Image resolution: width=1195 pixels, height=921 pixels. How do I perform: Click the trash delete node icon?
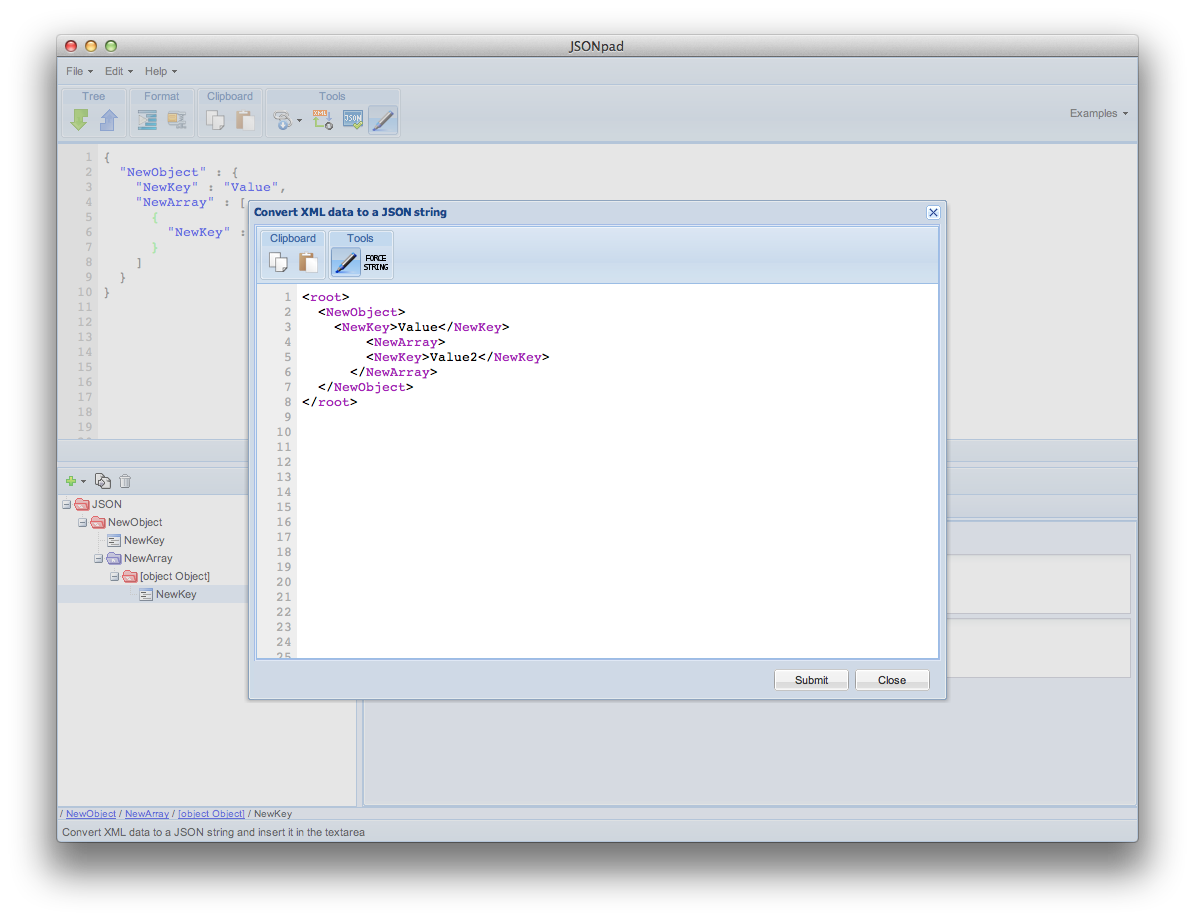(125, 481)
